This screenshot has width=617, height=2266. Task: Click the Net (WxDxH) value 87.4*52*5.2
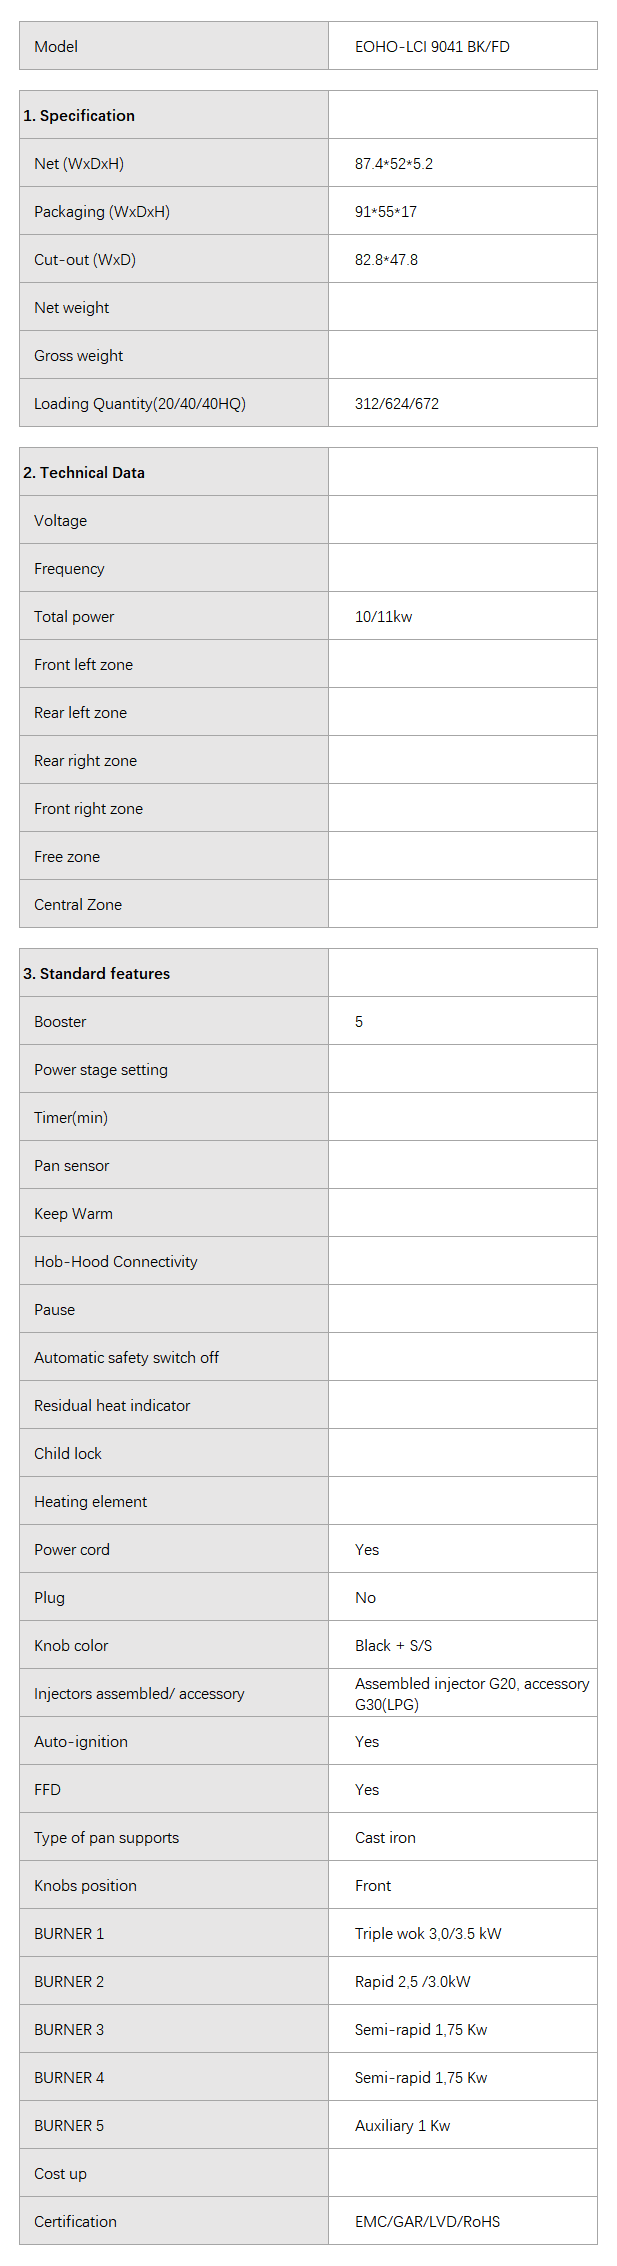[394, 164]
